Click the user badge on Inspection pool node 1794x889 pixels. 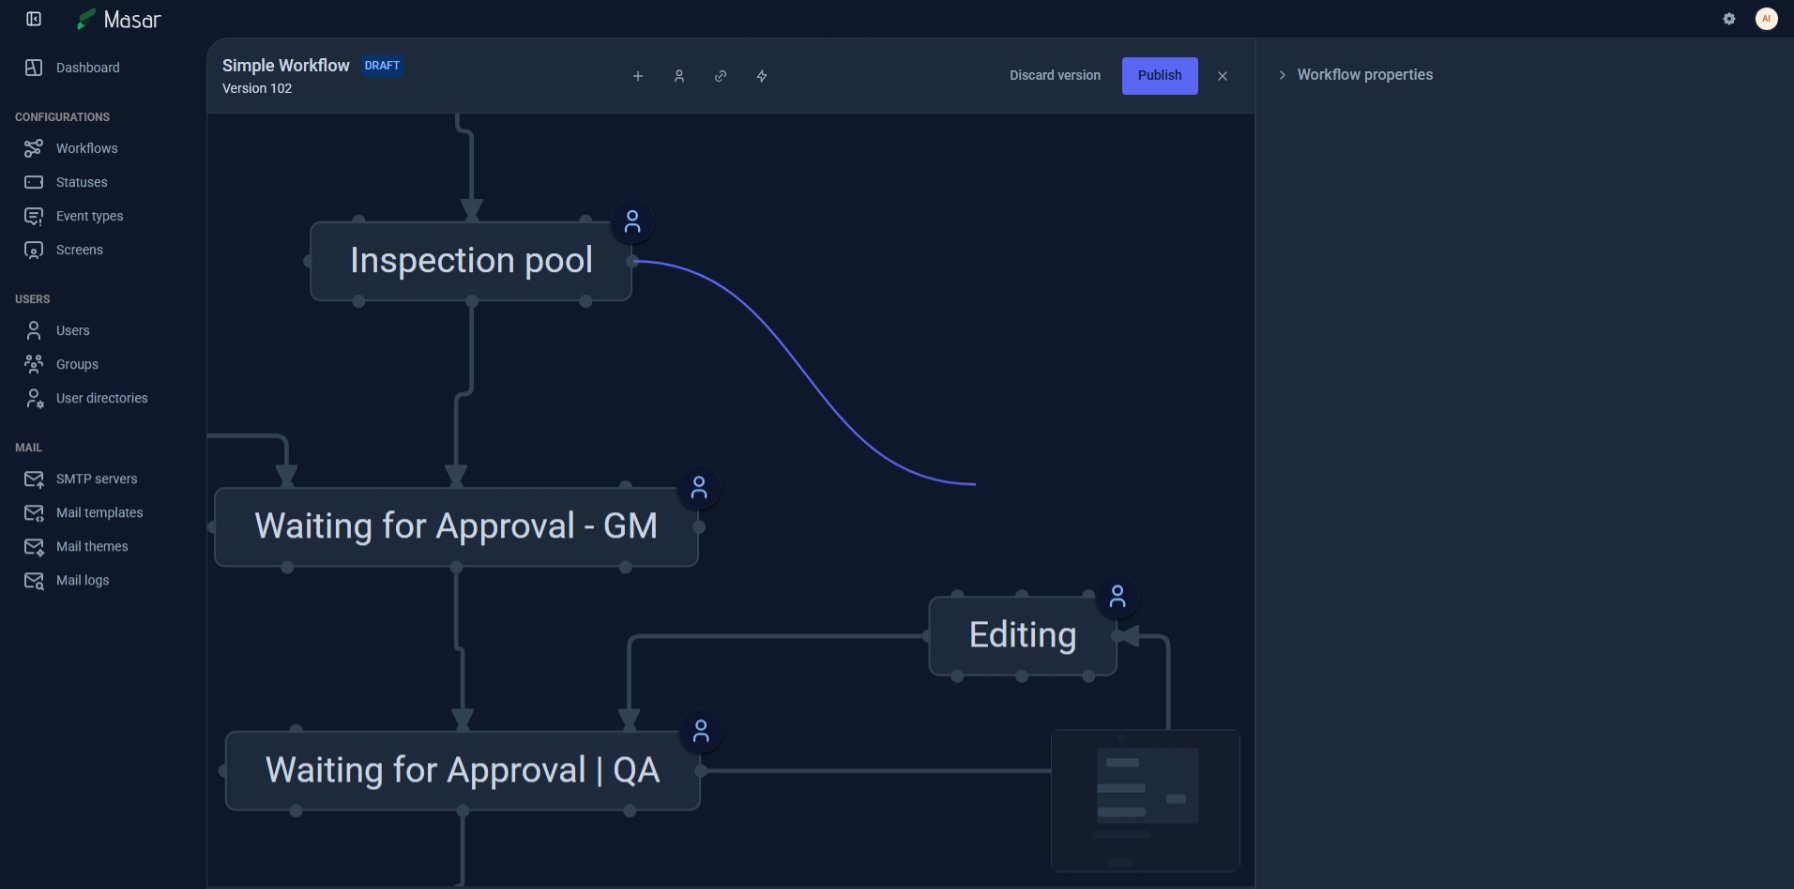(x=631, y=222)
